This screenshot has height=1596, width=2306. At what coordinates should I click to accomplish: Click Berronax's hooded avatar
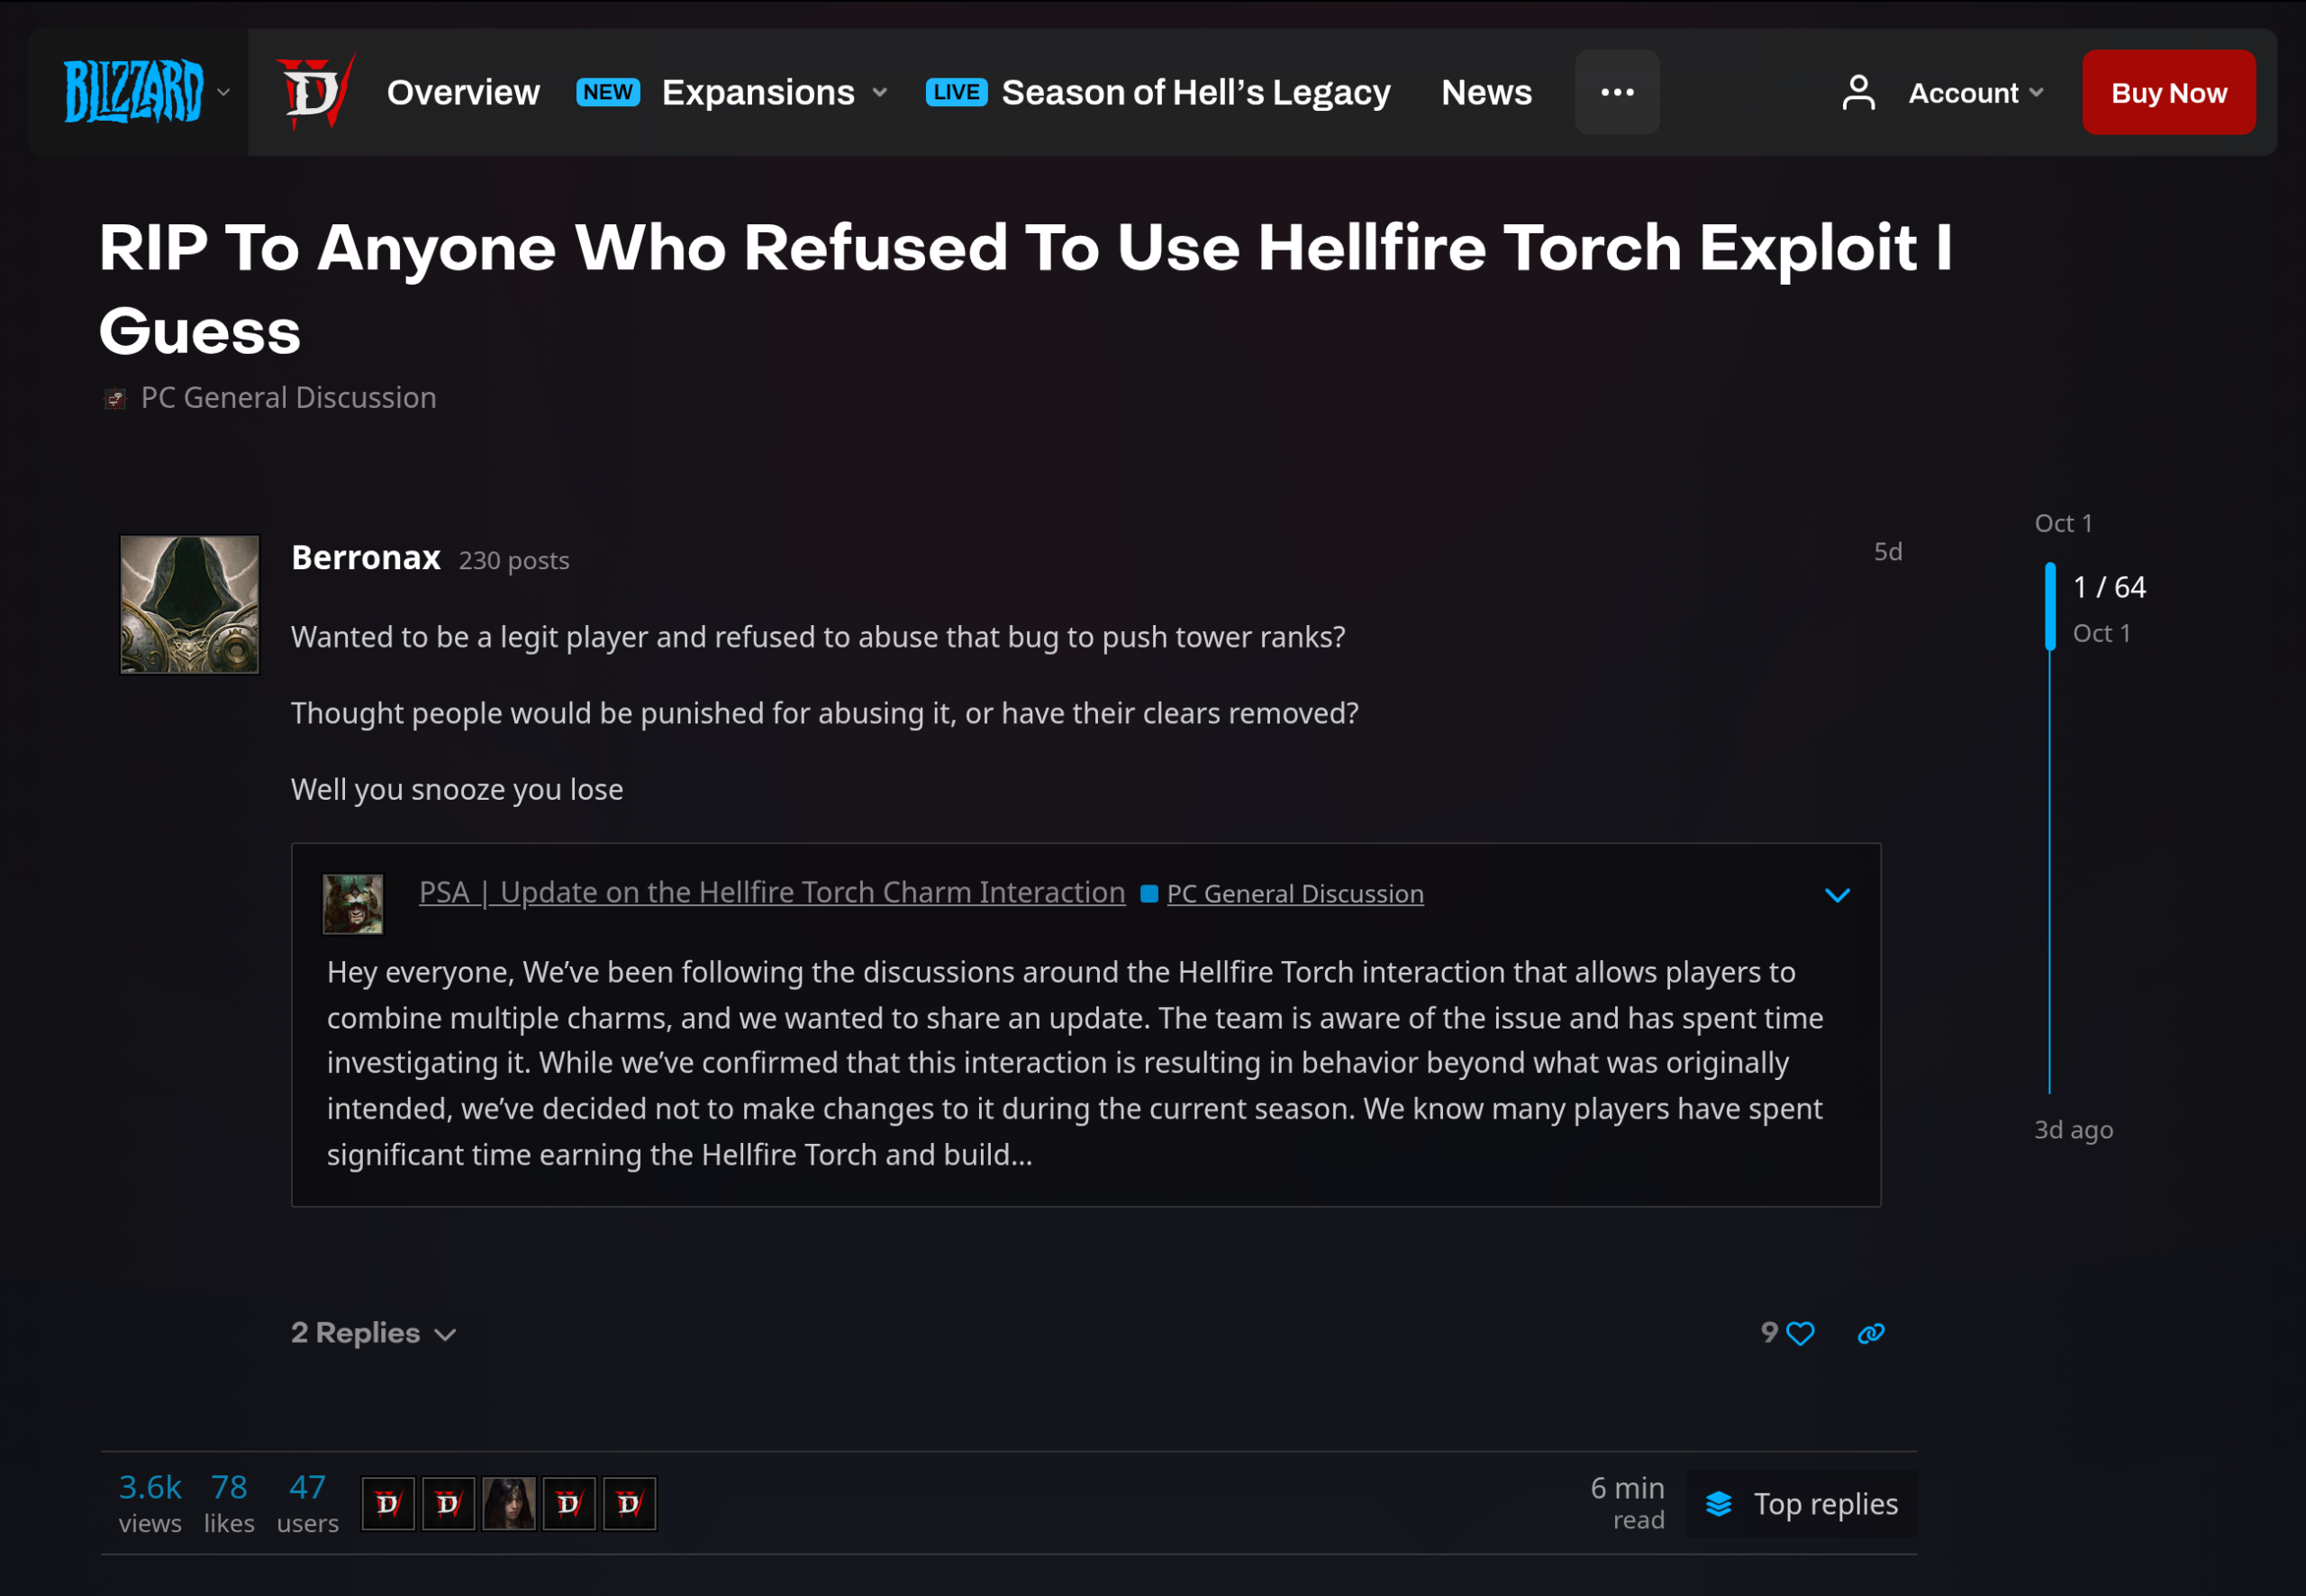190,604
